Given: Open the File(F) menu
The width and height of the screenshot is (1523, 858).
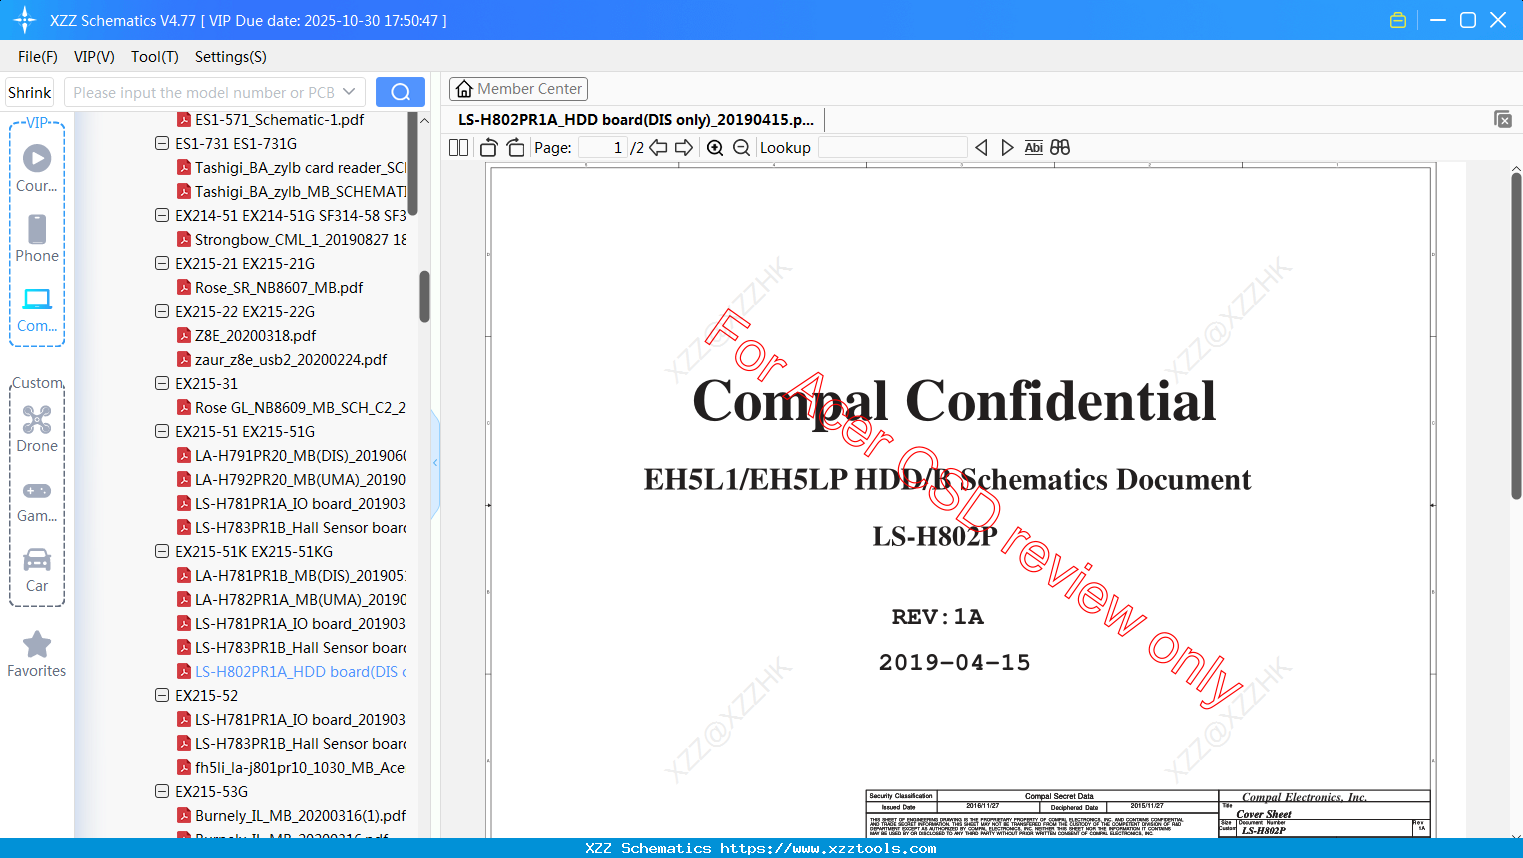Looking at the screenshot, I should point(38,57).
